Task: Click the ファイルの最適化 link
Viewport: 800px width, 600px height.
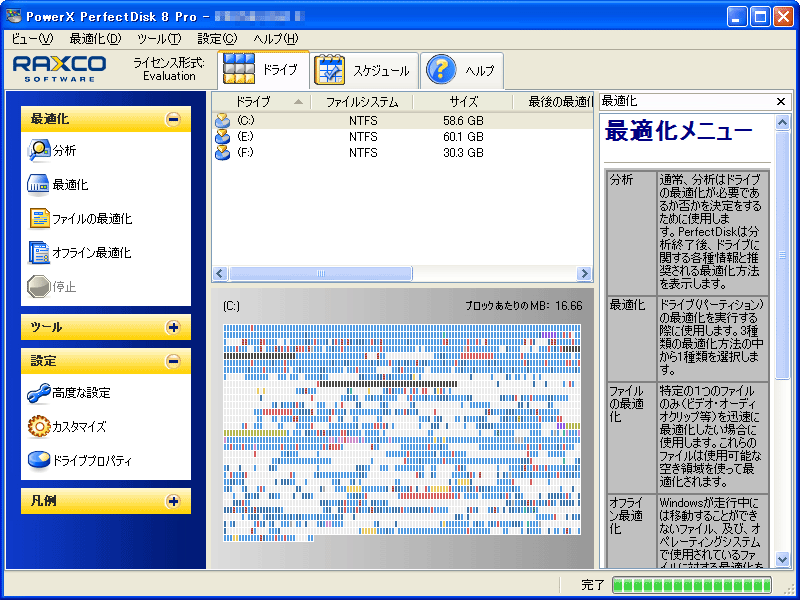Action: click(x=92, y=219)
